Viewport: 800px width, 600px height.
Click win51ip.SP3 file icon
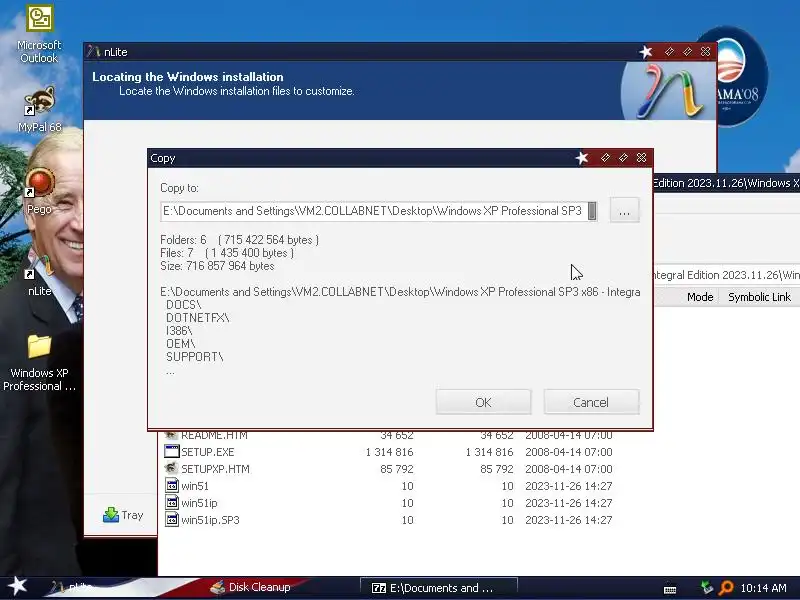tap(172, 519)
